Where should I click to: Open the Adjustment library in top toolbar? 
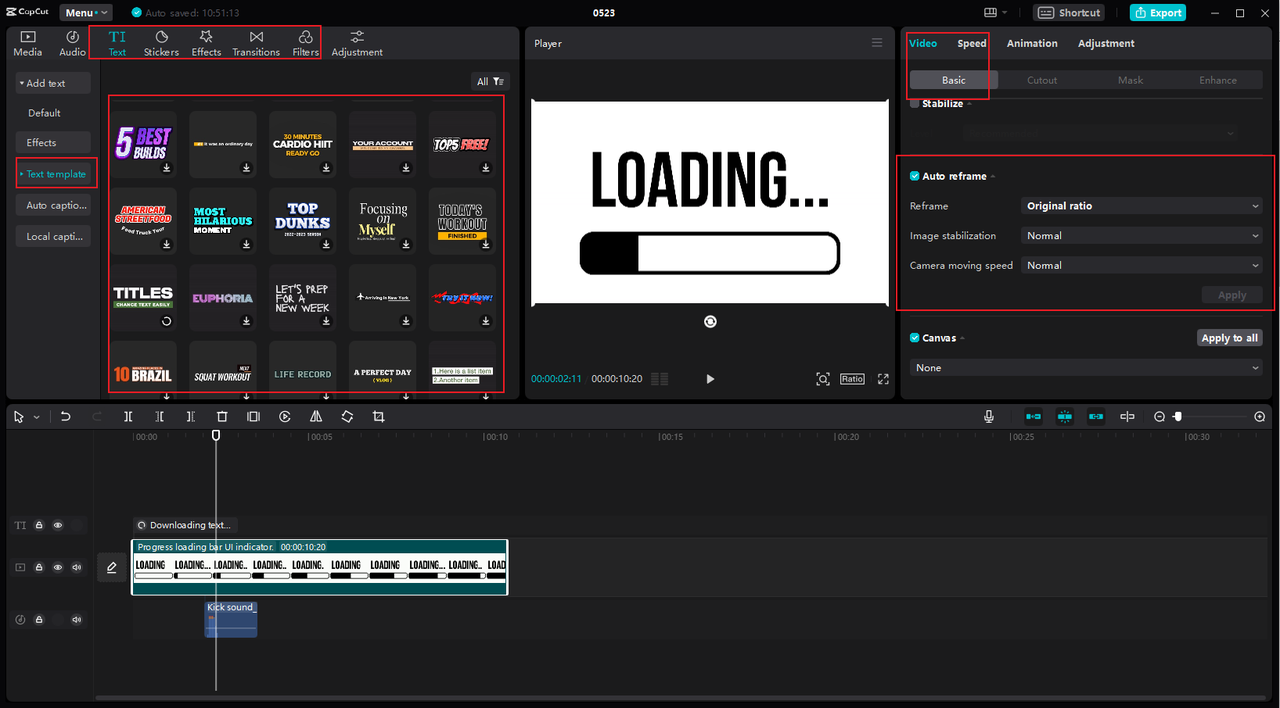357,43
